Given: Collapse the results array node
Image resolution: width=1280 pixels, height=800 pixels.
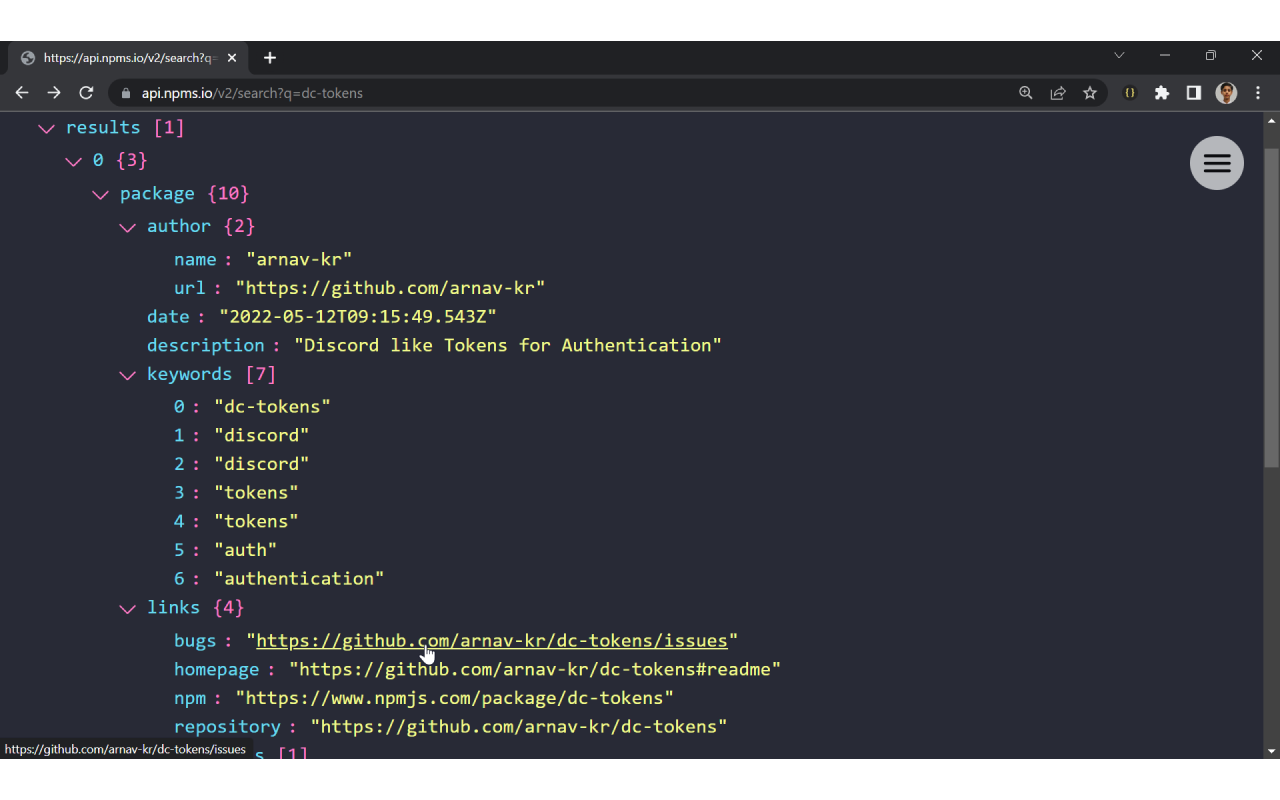Looking at the screenshot, I should (46, 128).
